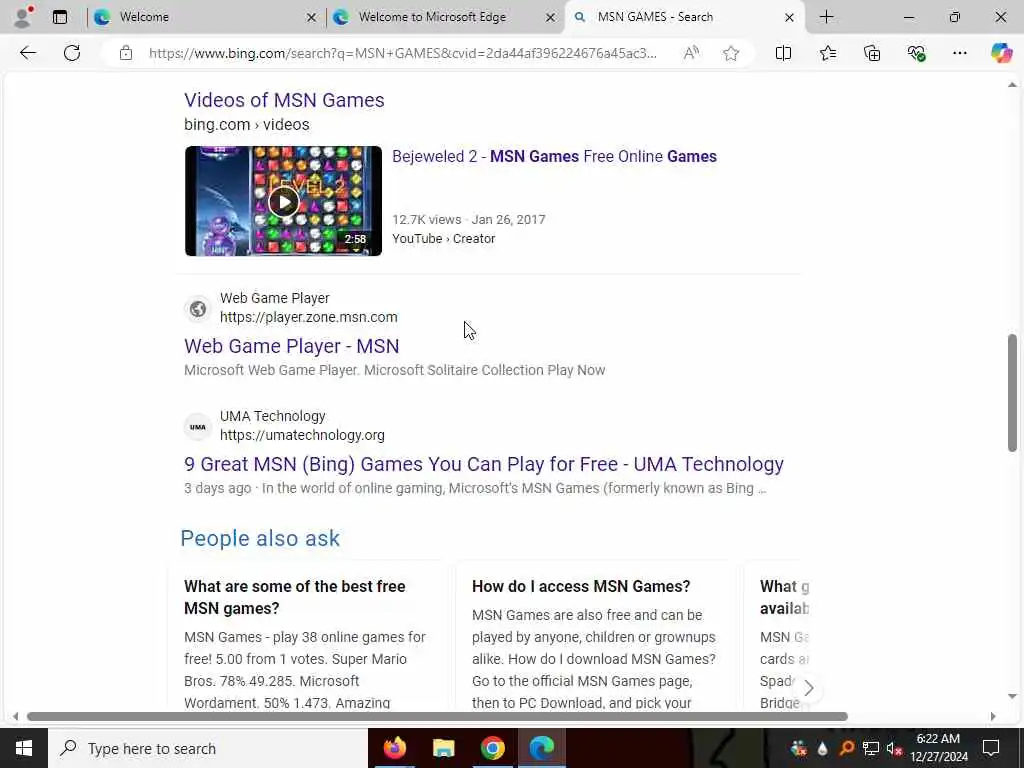Close the MSN GAMES - Search tab

pyautogui.click(x=789, y=18)
